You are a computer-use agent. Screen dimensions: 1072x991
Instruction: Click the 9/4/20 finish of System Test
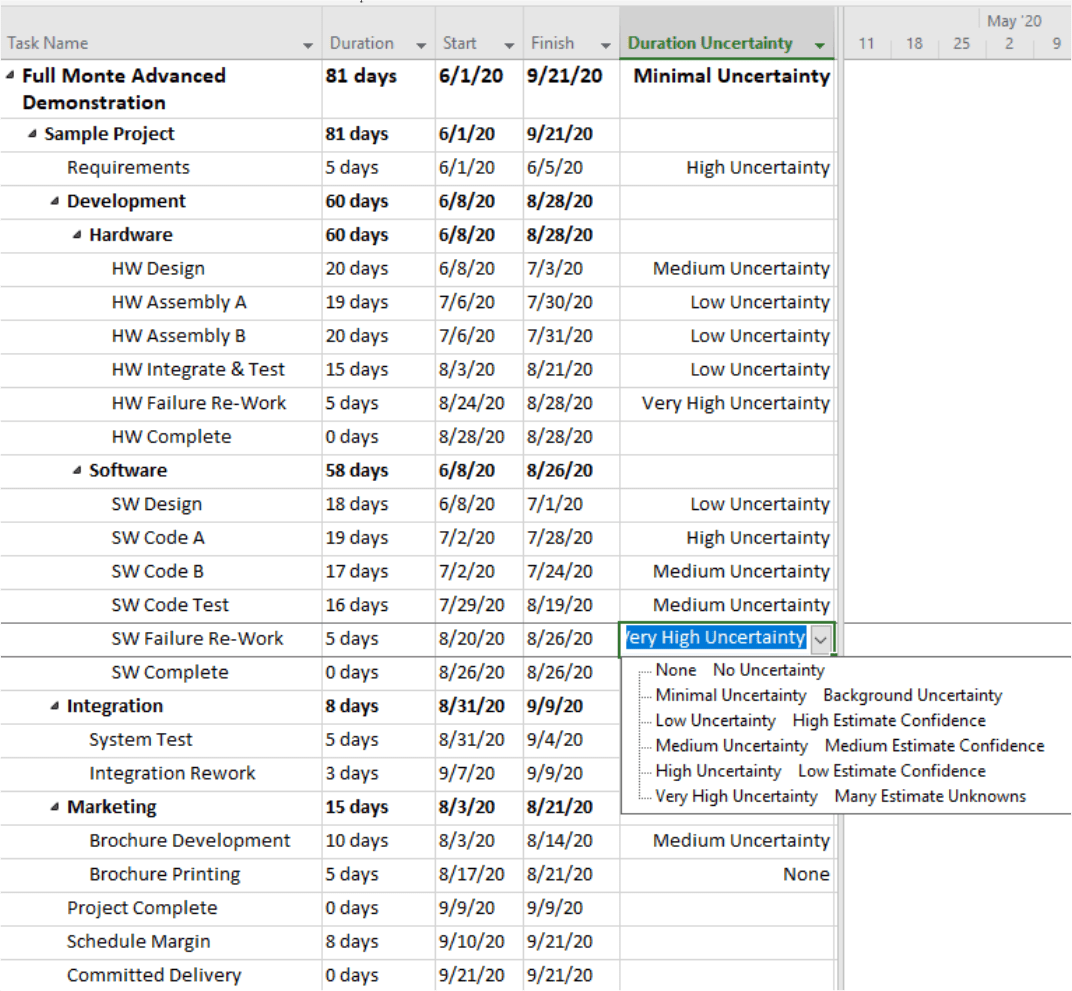coord(554,739)
